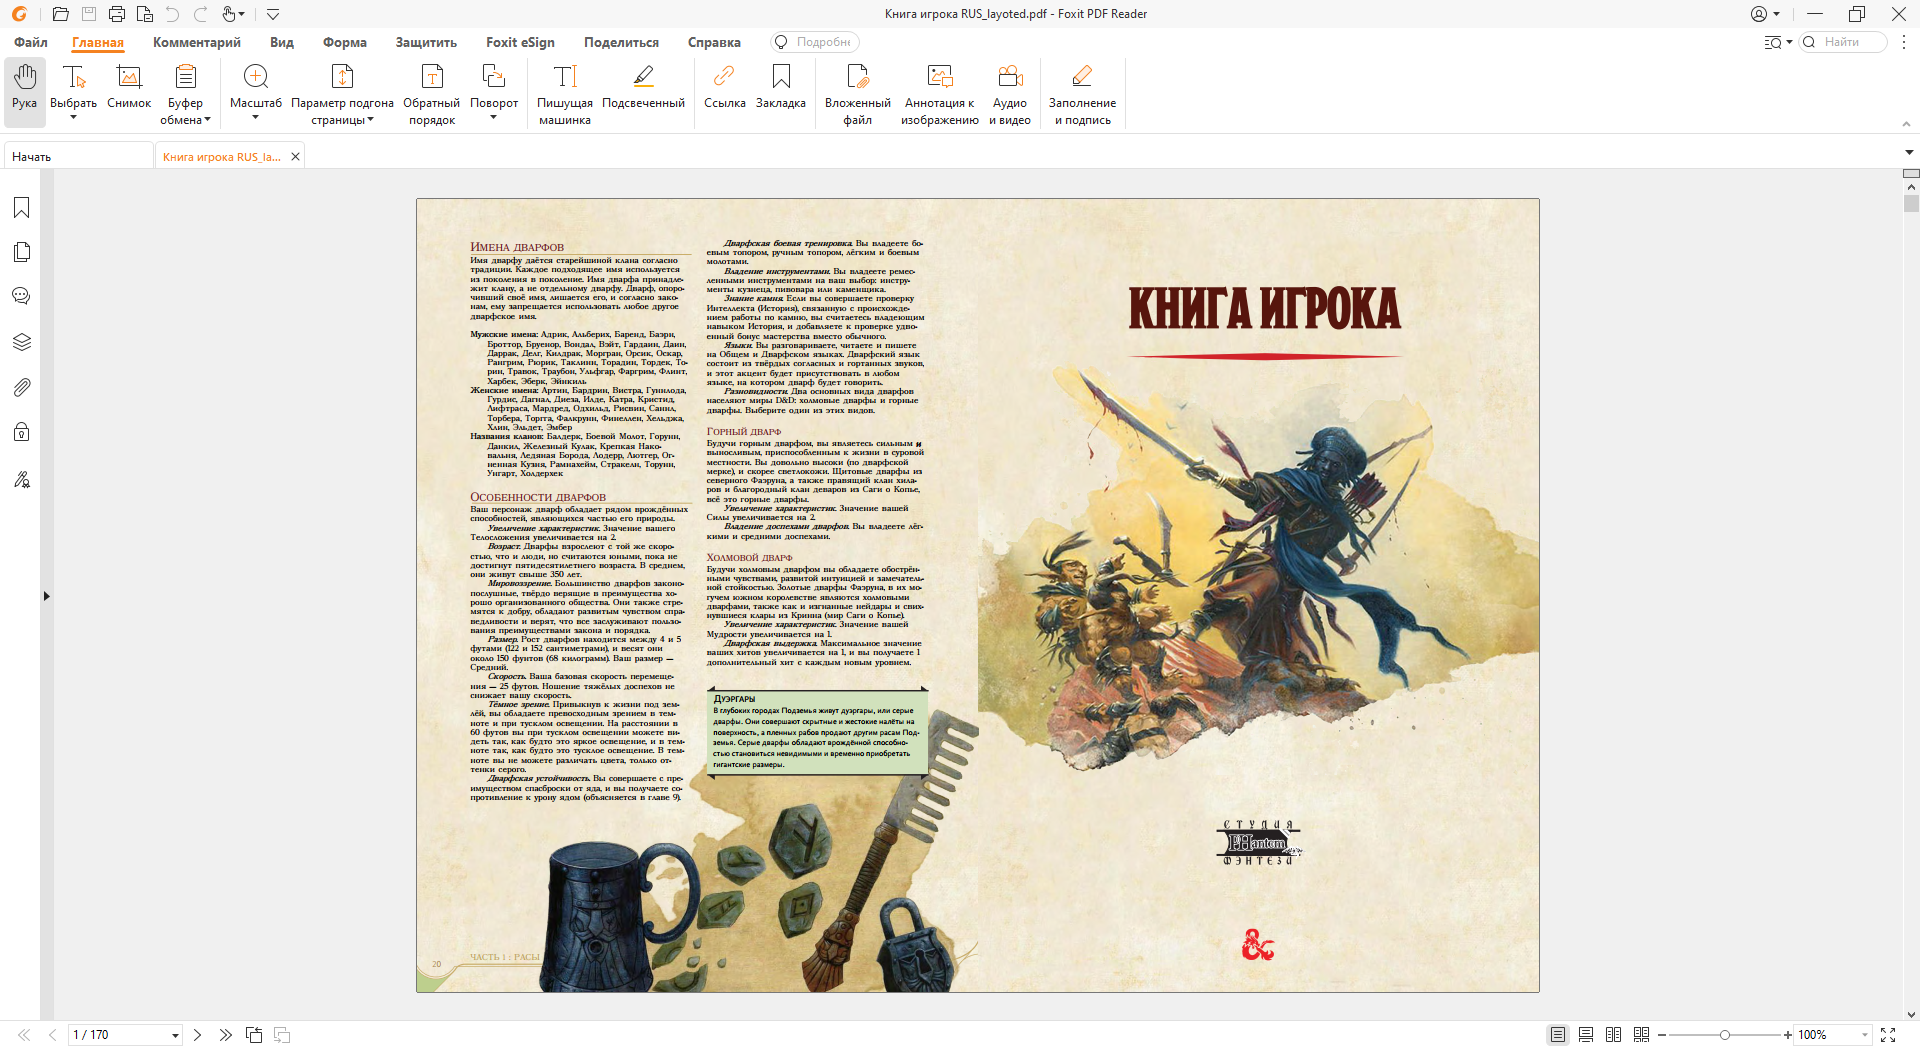This screenshot has height=1050, width=1920.
Task: Click the Print icon in quick access bar
Action: pyautogui.click(x=117, y=14)
